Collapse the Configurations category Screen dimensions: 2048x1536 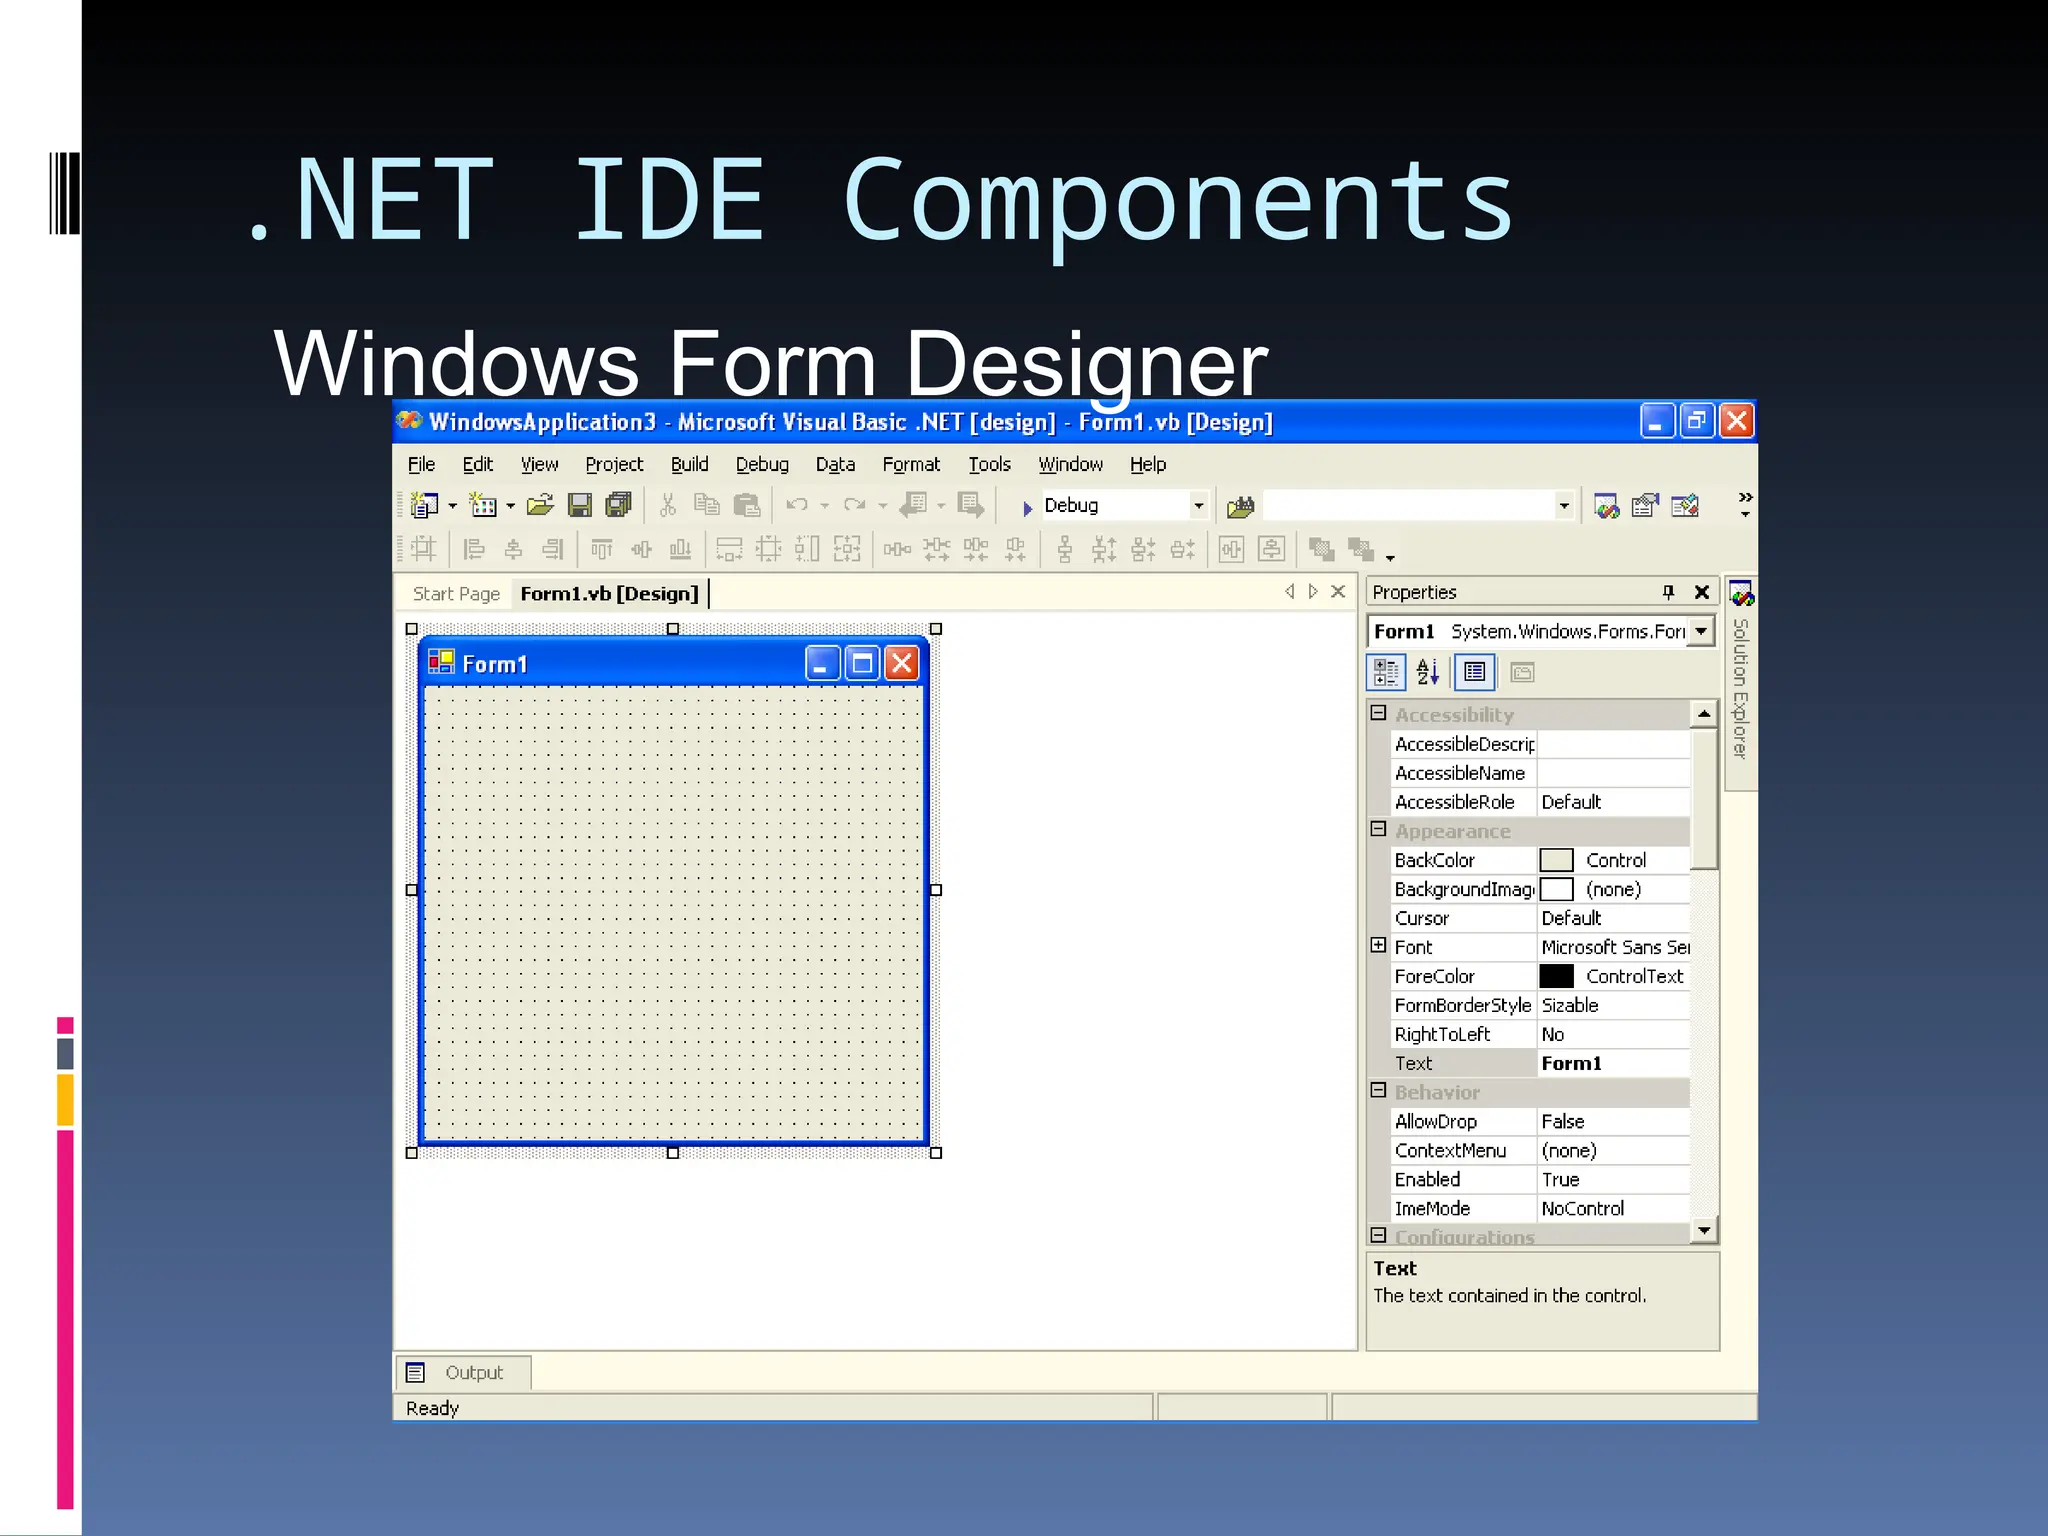pyautogui.click(x=1379, y=1235)
